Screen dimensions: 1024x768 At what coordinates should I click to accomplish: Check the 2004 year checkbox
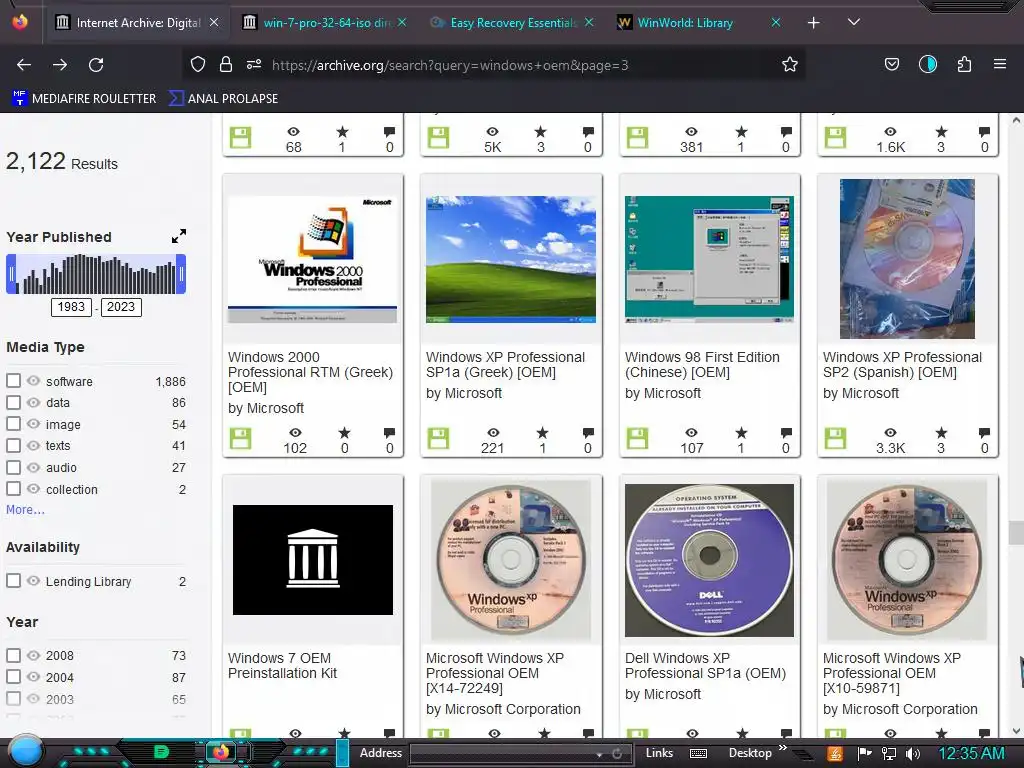14,677
